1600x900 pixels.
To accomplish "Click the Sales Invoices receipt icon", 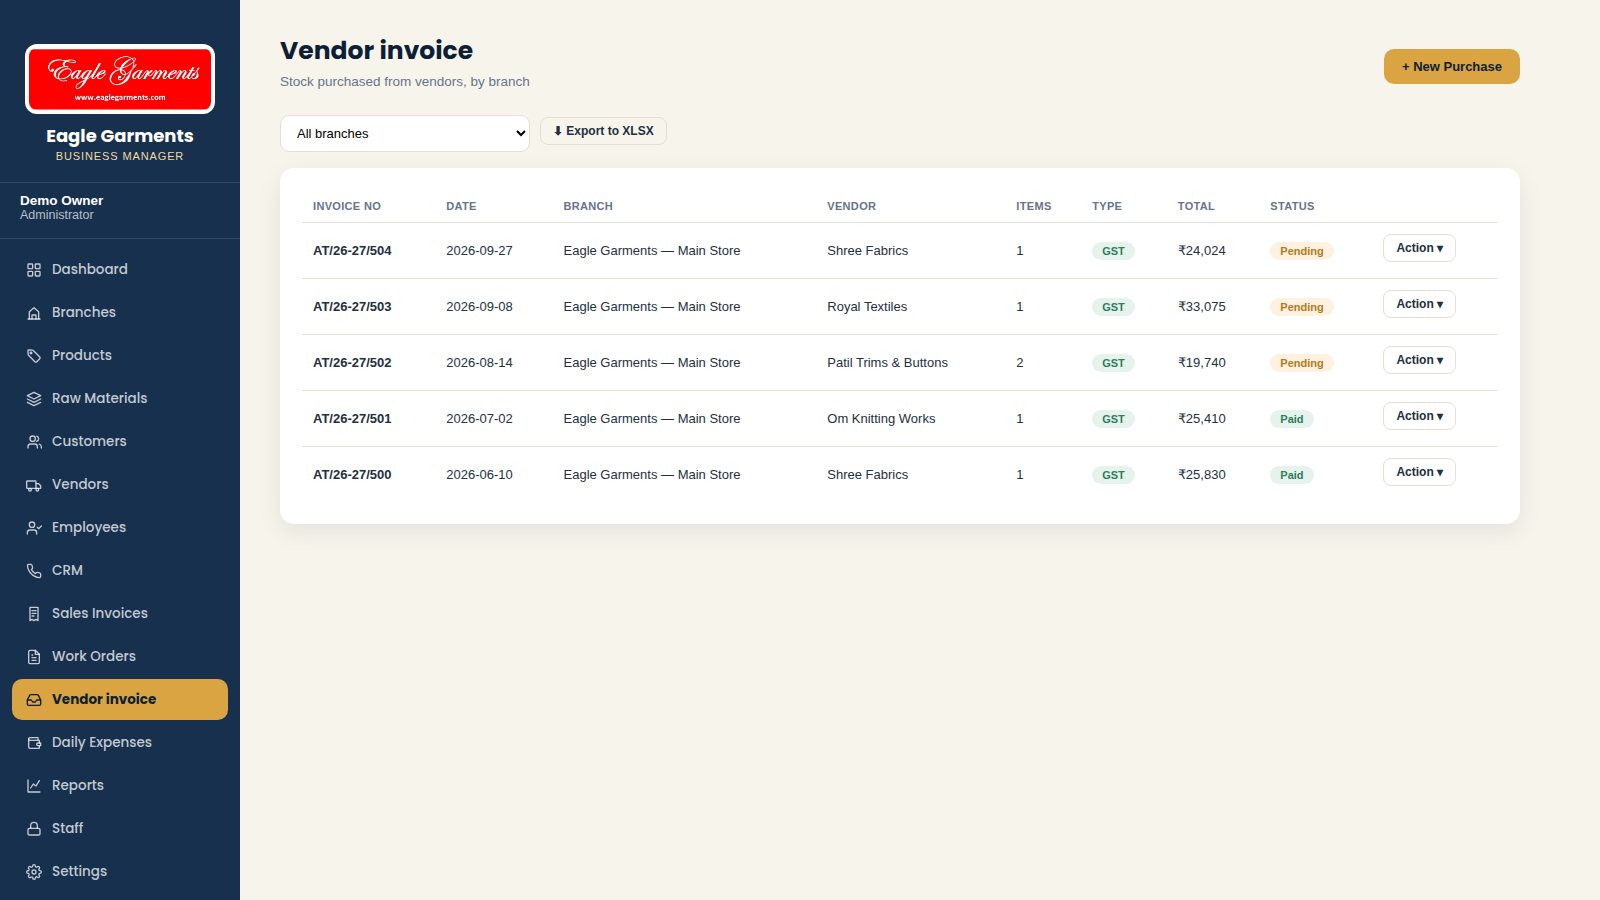I will pyautogui.click(x=34, y=614).
